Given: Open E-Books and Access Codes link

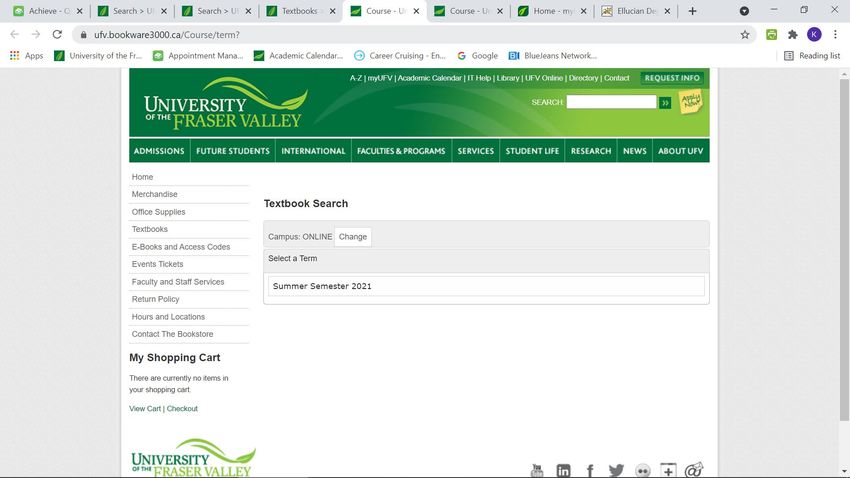Looking at the screenshot, I should click(x=181, y=247).
